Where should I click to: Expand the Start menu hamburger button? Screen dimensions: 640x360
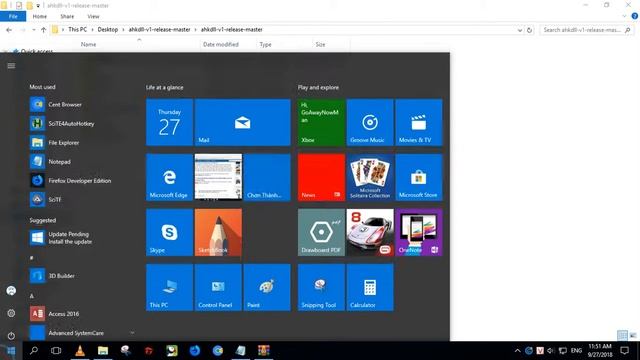click(11, 66)
